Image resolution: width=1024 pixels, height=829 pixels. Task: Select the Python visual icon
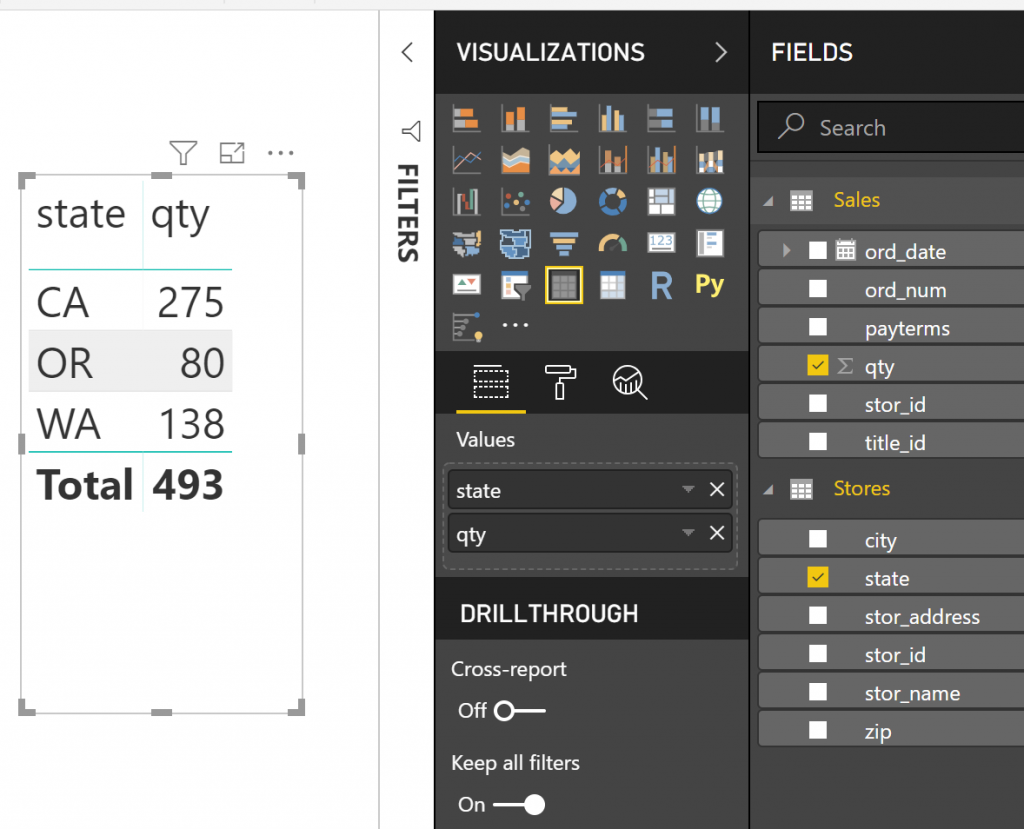[709, 285]
